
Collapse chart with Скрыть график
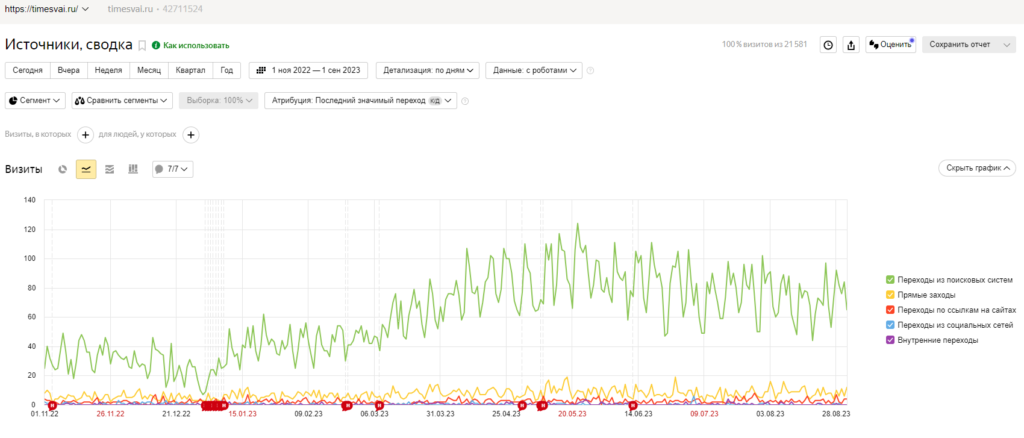coord(977,168)
